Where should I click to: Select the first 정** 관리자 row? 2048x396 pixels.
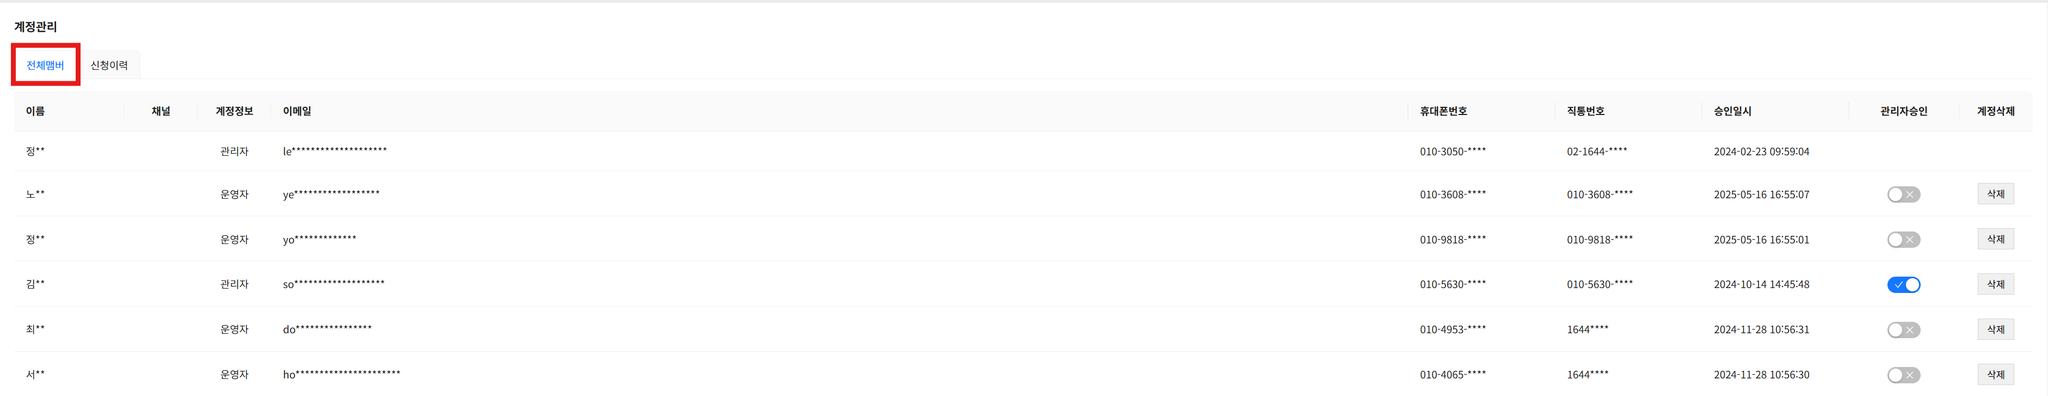1022,151
